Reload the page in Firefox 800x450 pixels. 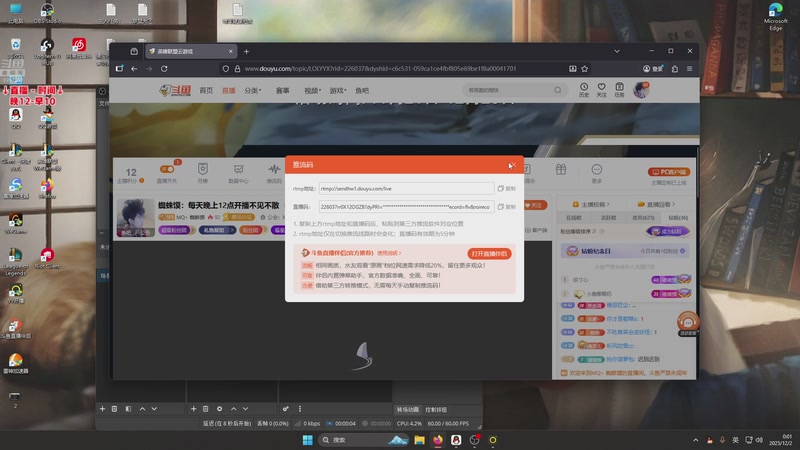click(164, 68)
